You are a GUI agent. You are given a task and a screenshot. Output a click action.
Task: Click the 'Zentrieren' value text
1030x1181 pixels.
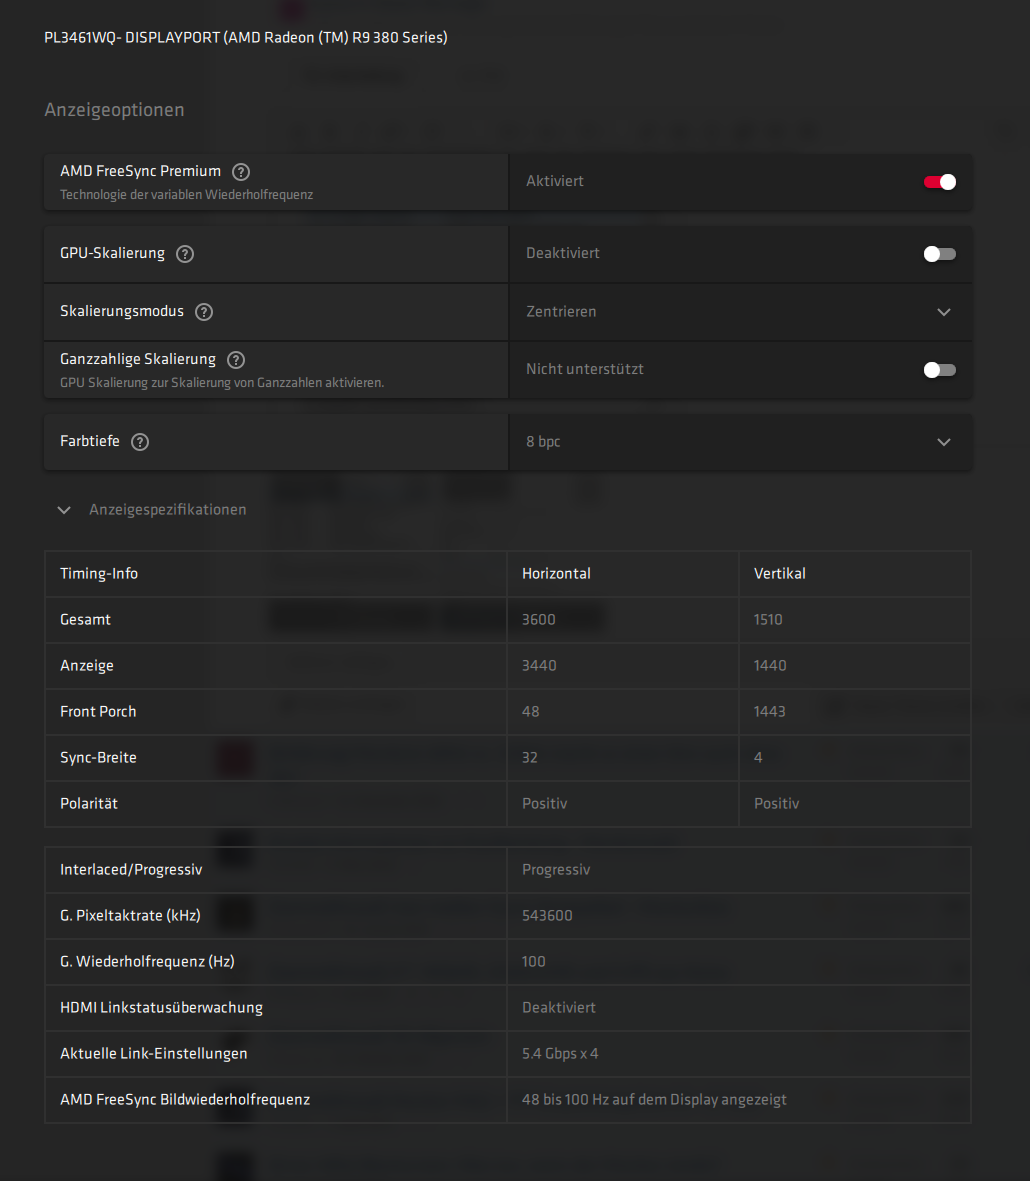[x=561, y=312]
